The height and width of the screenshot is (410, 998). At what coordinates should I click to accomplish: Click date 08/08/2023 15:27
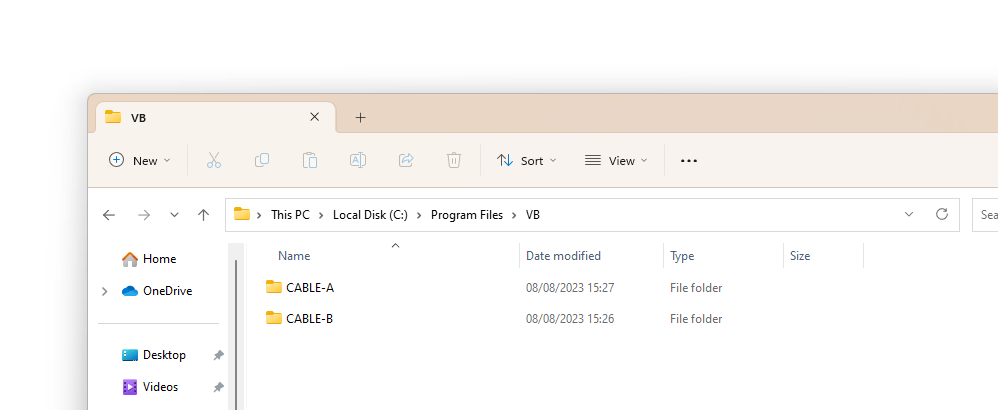[x=570, y=288]
